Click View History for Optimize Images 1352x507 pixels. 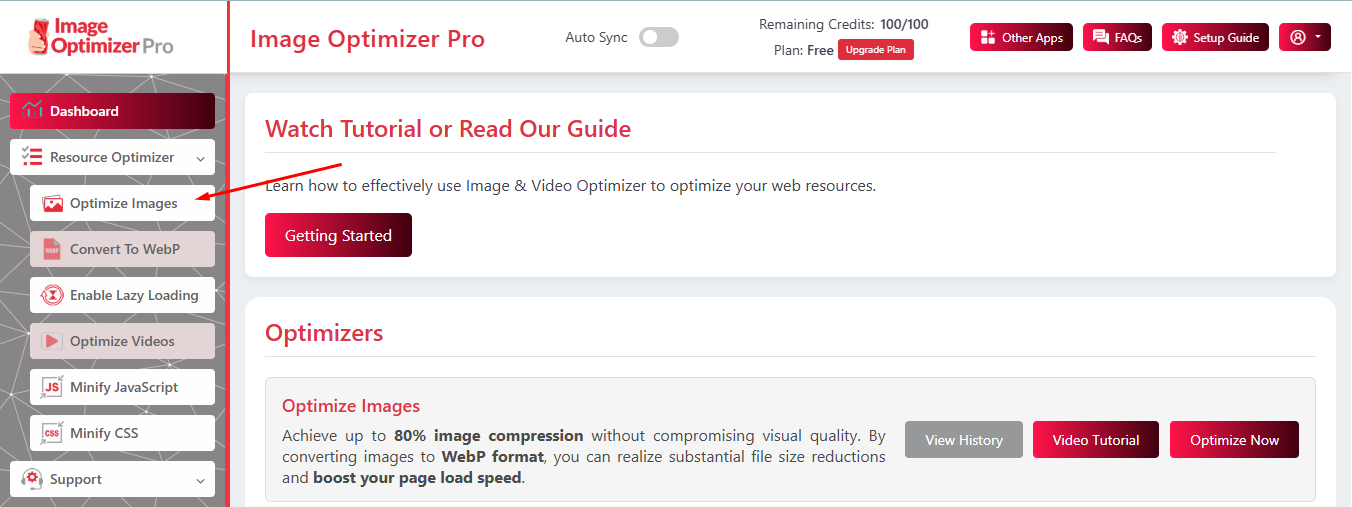(x=964, y=440)
